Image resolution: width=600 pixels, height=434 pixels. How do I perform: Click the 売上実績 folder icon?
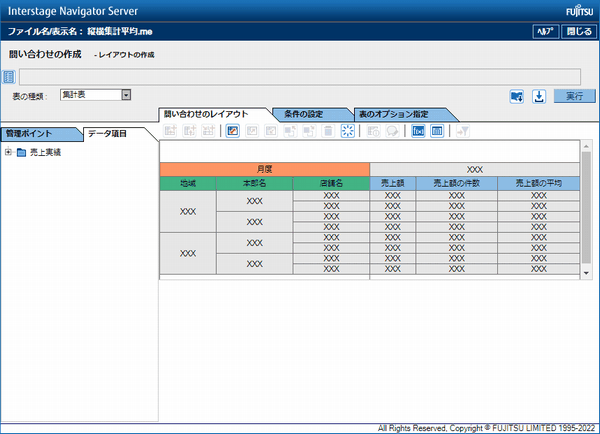[x=21, y=153]
